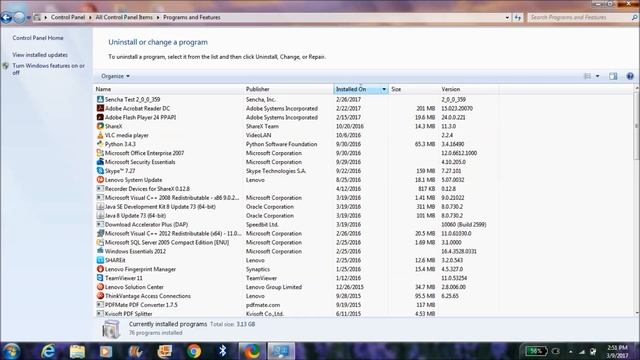Open the Windows Start button

click(11, 351)
